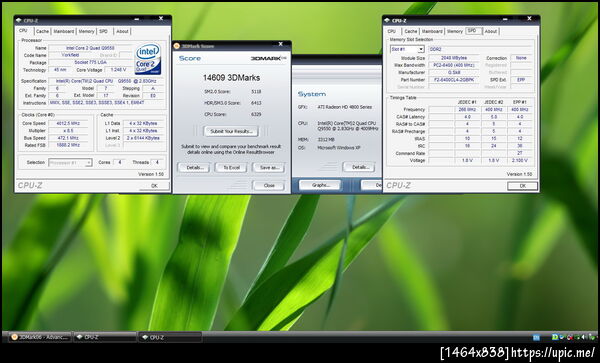
Task: Click the Bus Speed value 472.1 MHz
Action: point(69,138)
